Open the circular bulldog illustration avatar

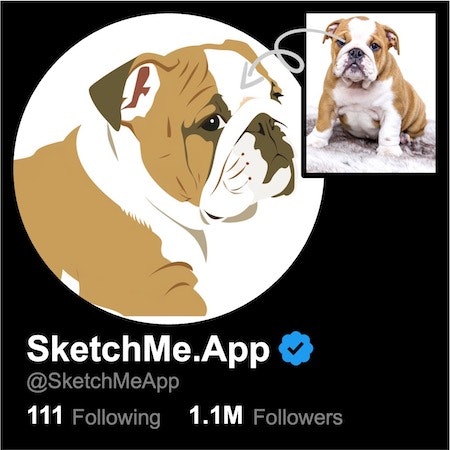tap(169, 169)
